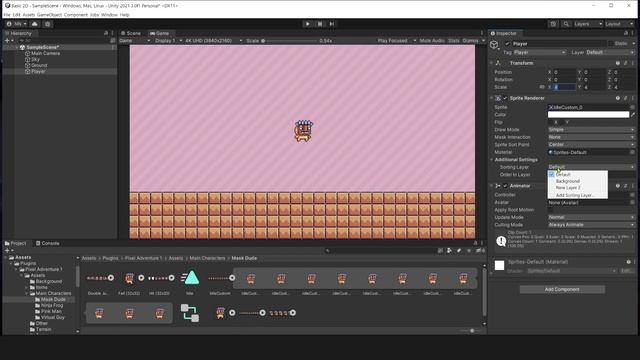Pause the game with the Pause button
Viewport: 640px width, 360px height.
[320, 24]
